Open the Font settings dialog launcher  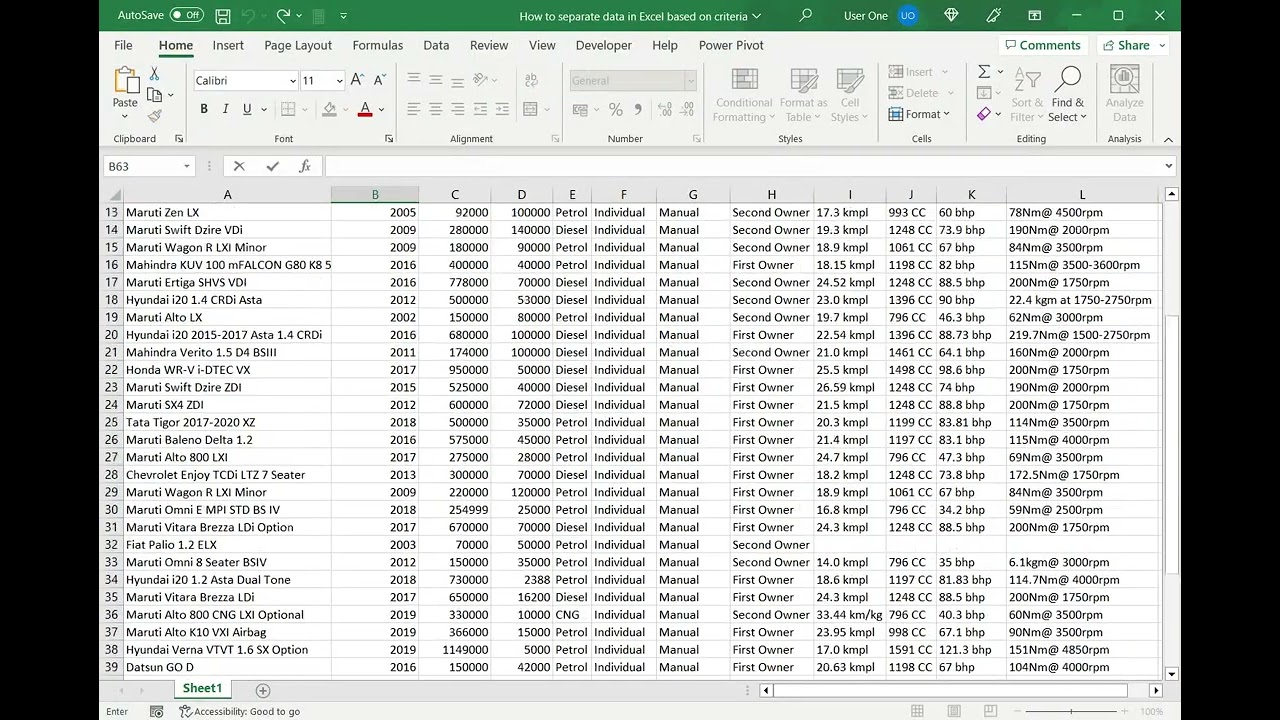coord(389,139)
